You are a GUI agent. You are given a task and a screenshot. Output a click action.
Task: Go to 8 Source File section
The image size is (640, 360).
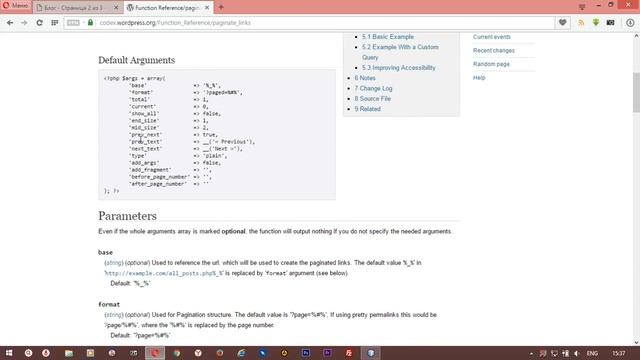[373, 99]
